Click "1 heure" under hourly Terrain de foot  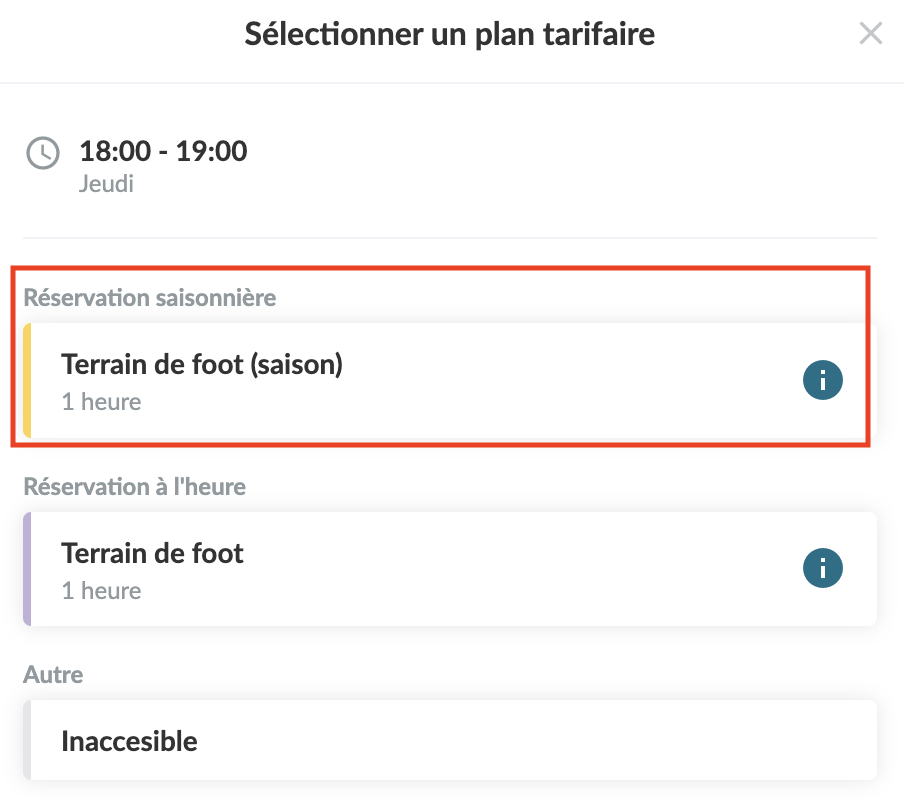click(x=101, y=590)
